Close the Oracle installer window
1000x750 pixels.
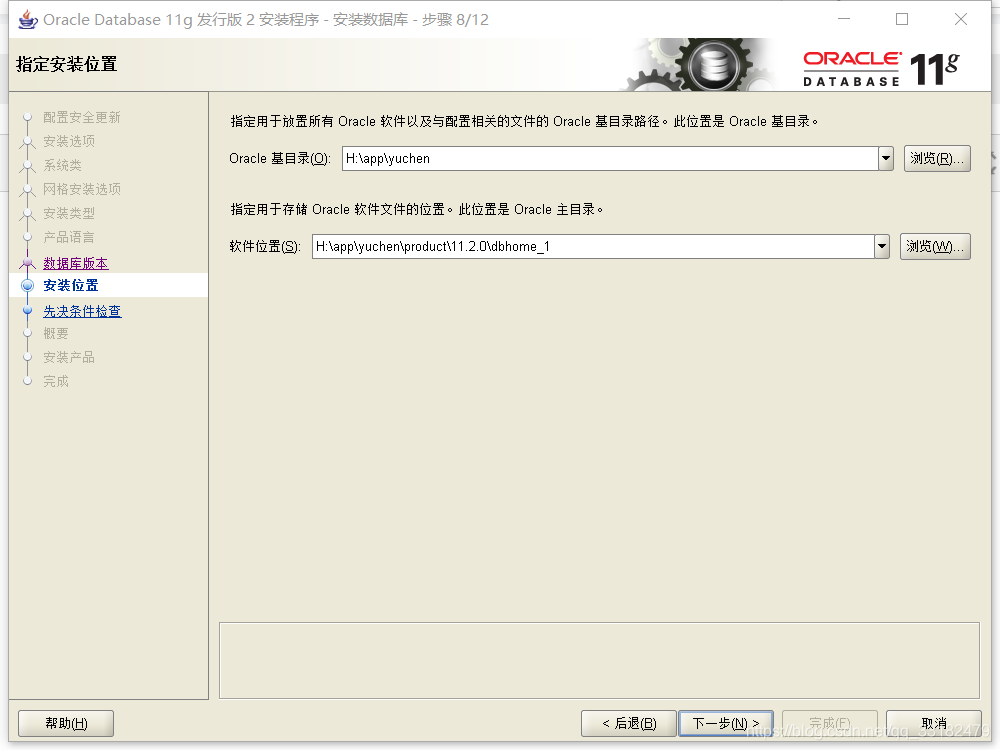pyautogui.click(x=960, y=19)
